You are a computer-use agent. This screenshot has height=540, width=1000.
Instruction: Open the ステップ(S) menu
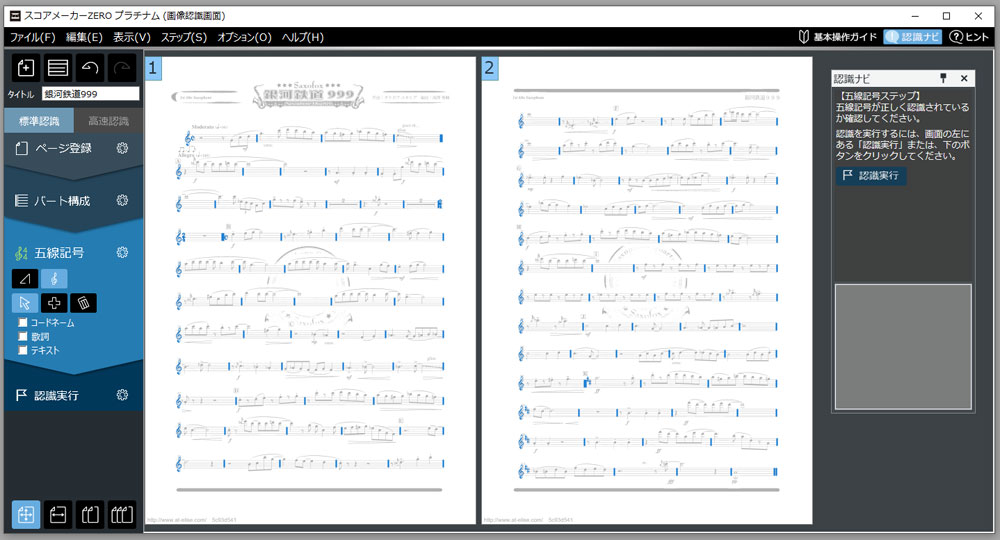pyautogui.click(x=184, y=37)
